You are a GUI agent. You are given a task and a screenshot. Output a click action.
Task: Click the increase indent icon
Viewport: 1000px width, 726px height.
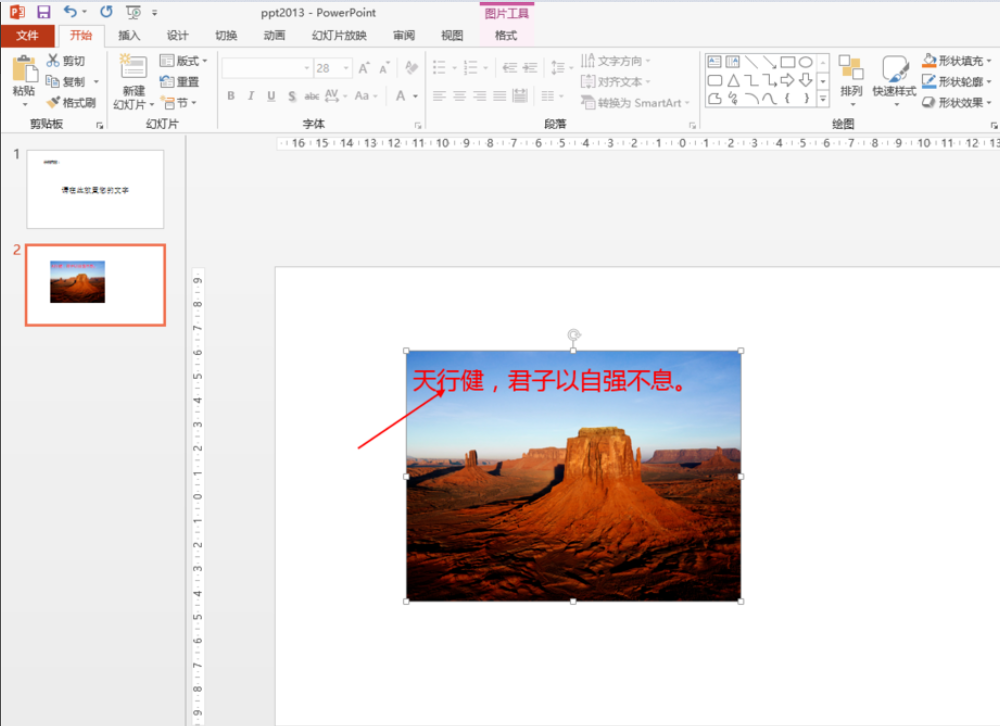tap(530, 68)
